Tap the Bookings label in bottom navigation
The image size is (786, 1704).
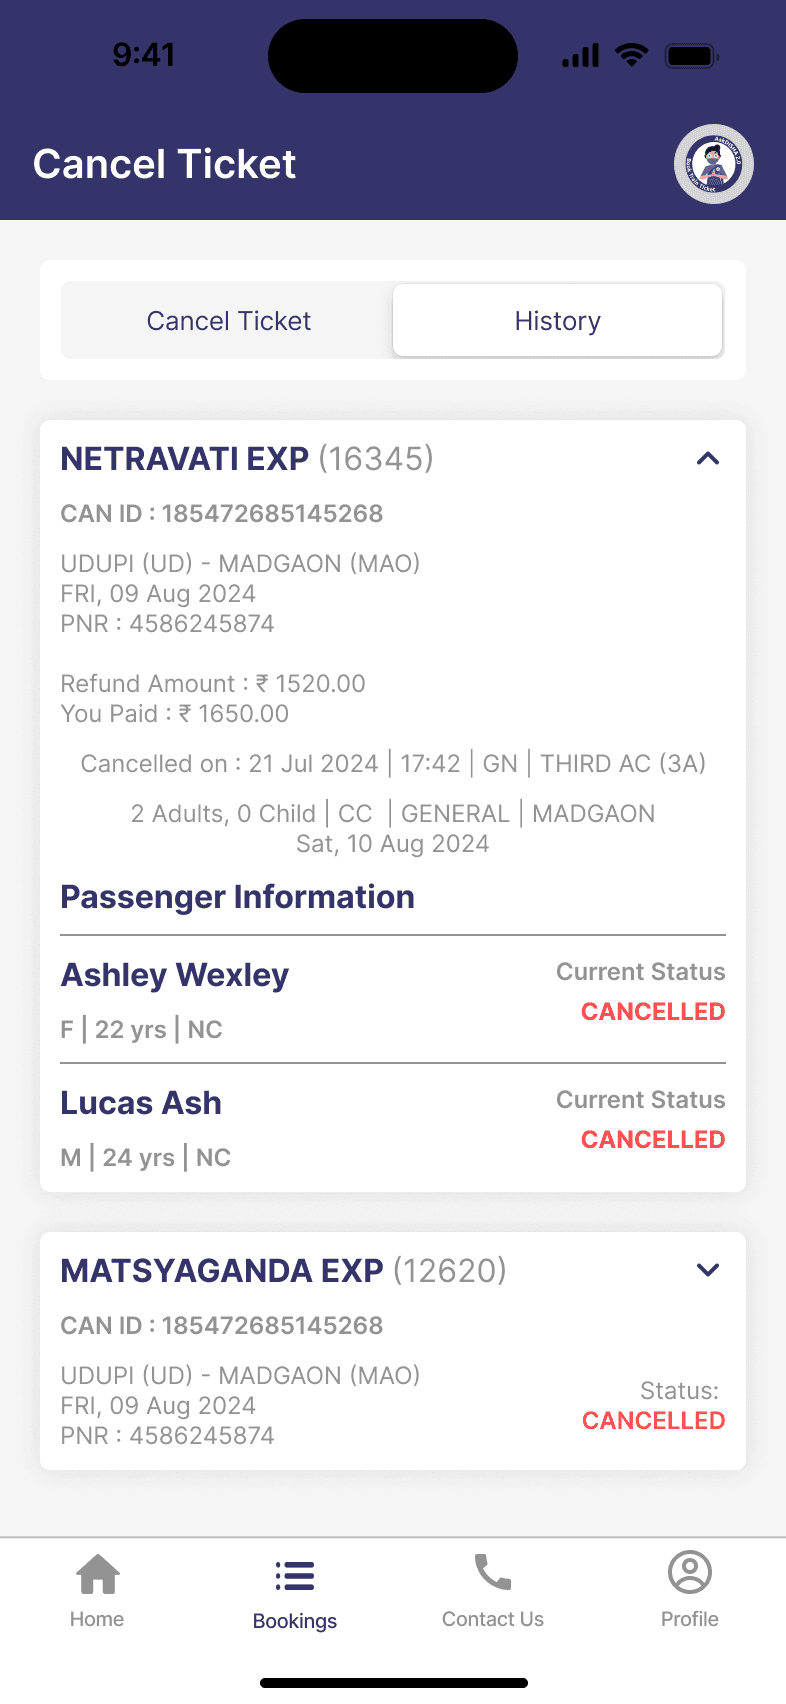point(295,1621)
